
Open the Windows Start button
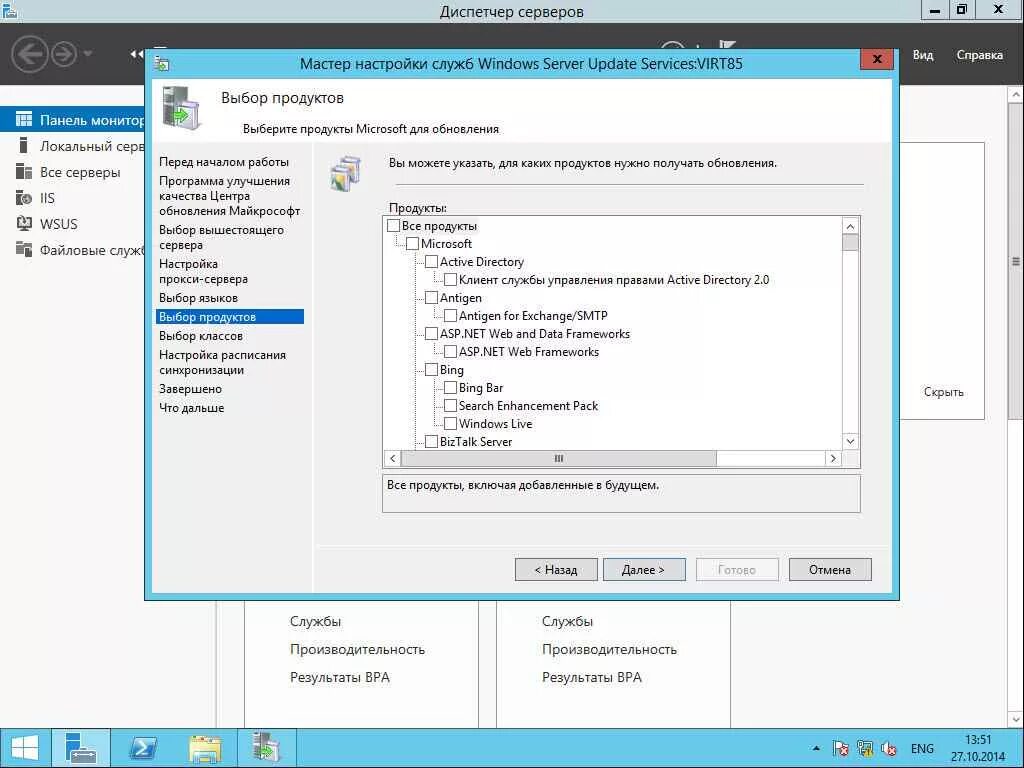pyautogui.click(x=25, y=748)
